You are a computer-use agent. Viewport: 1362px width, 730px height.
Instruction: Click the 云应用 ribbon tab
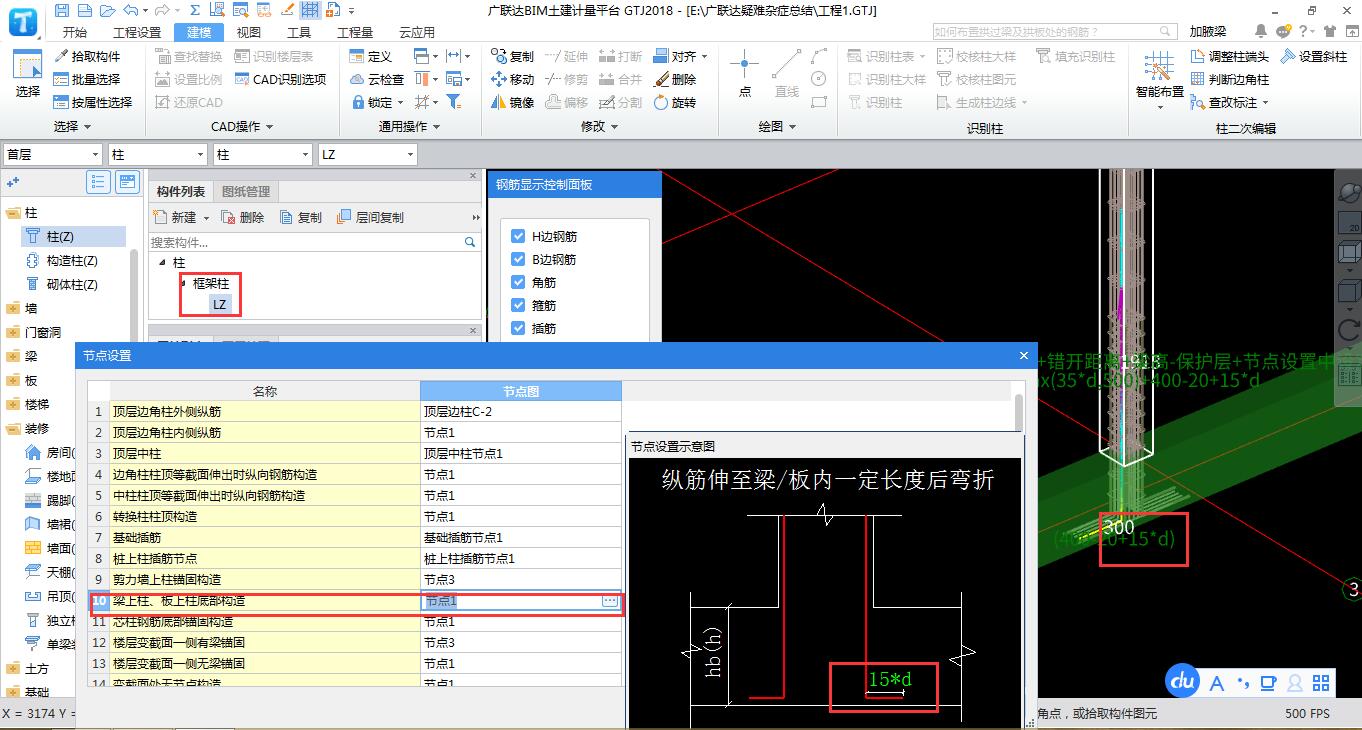pyautogui.click(x=416, y=32)
